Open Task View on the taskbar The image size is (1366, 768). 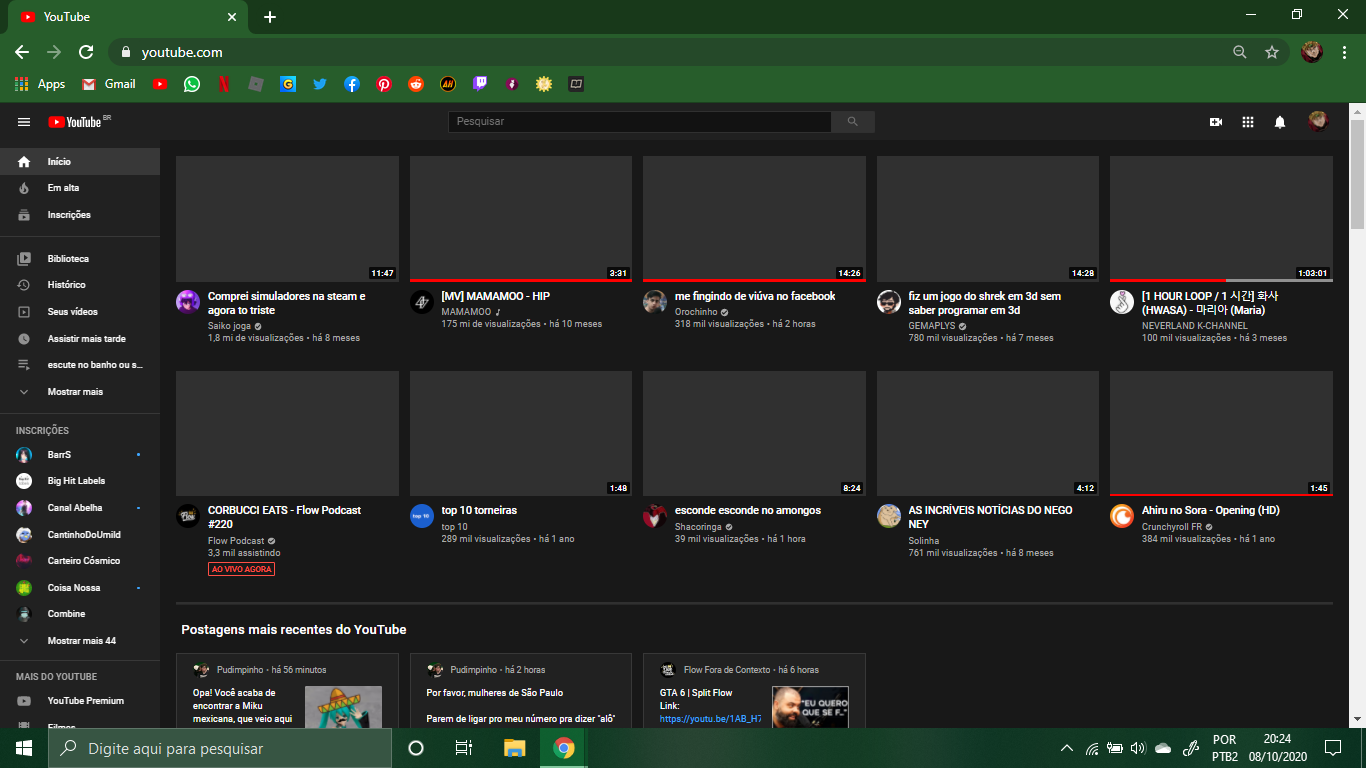(464, 748)
